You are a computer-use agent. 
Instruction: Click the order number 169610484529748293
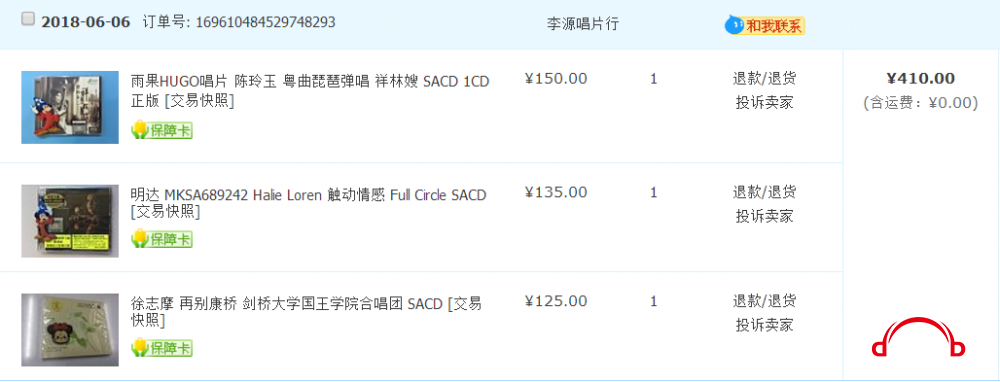click(x=265, y=22)
